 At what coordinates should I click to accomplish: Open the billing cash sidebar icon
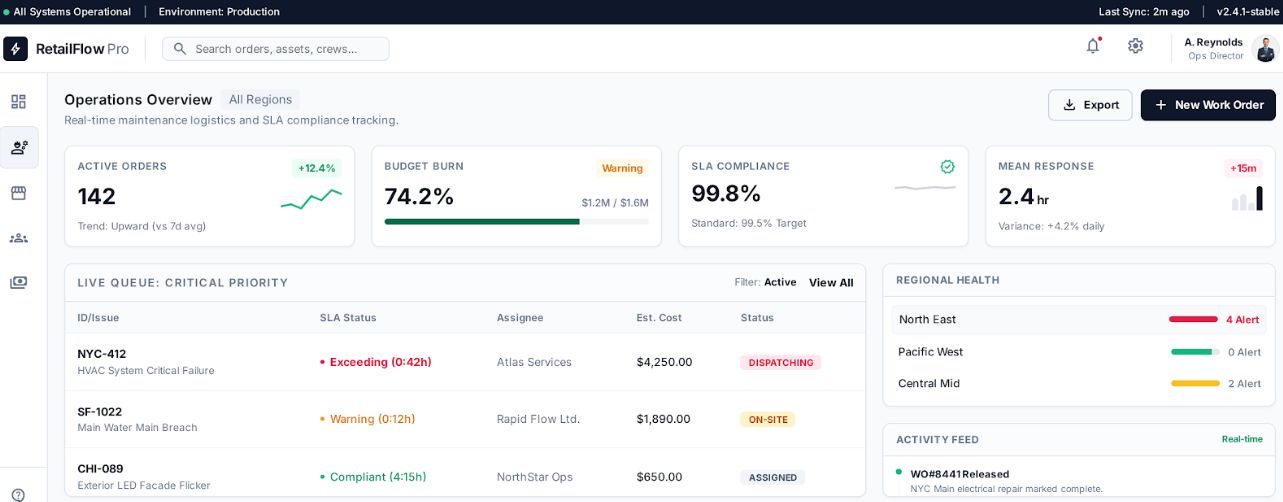(x=19, y=282)
